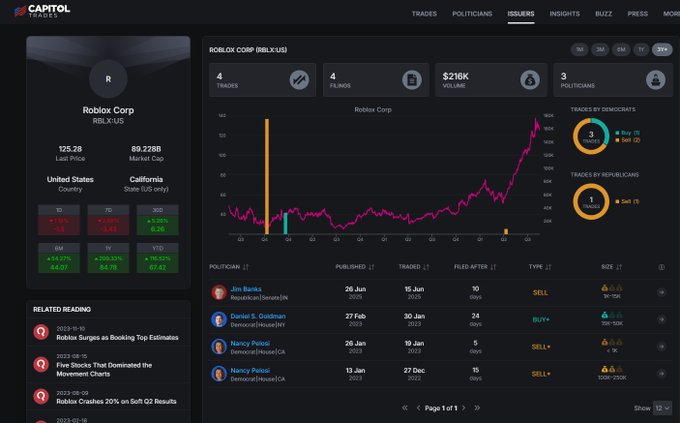The height and width of the screenshot is (423, 680).
Task: Click the politicians count icon
Action: click(656, 80)
